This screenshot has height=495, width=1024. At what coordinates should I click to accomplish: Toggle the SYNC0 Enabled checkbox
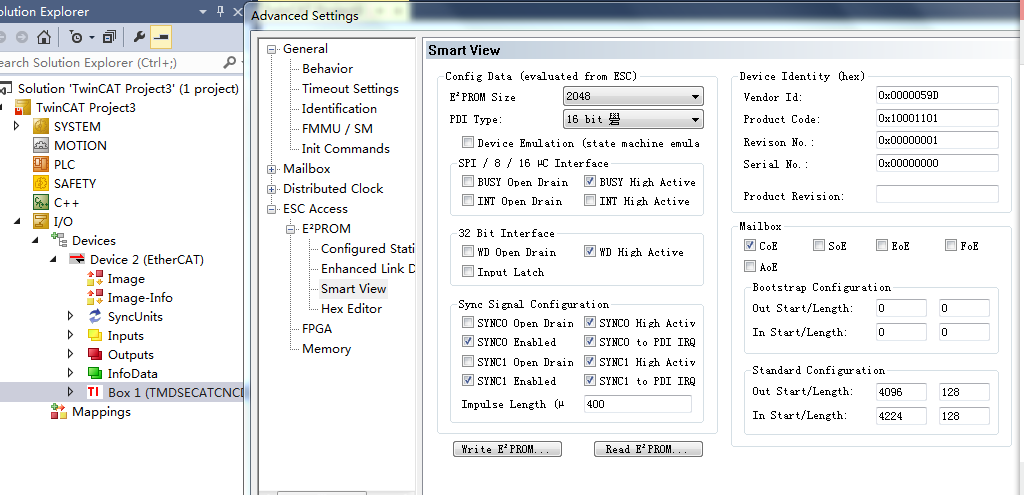468,342
